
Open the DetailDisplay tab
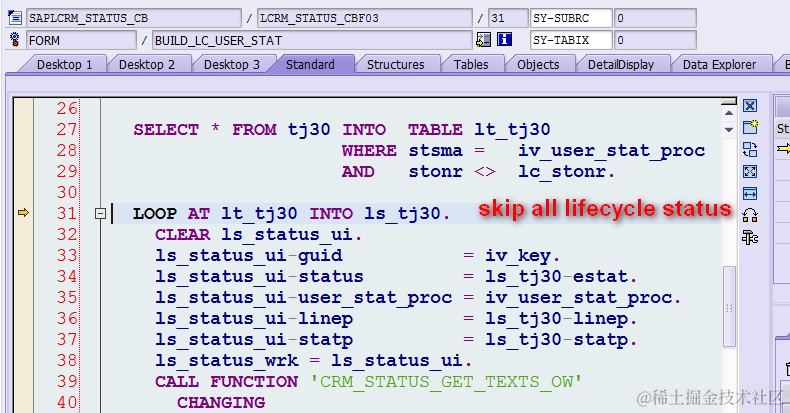(621, 64)
